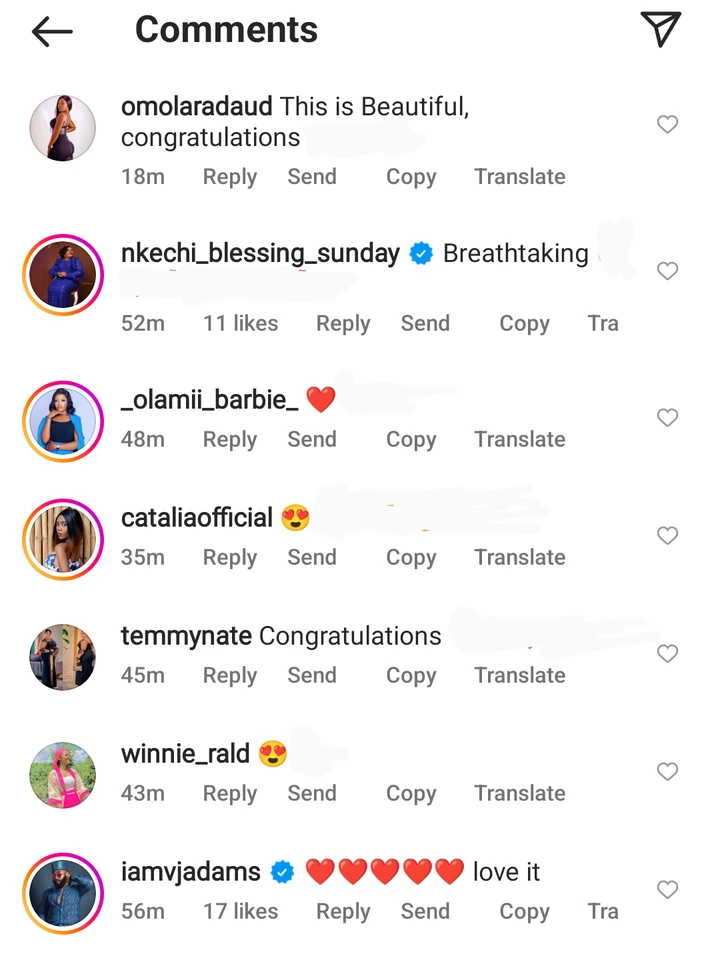Open direct messages paper plane icon
Viewport: 720px width, 956px height.
coord(660,30)
